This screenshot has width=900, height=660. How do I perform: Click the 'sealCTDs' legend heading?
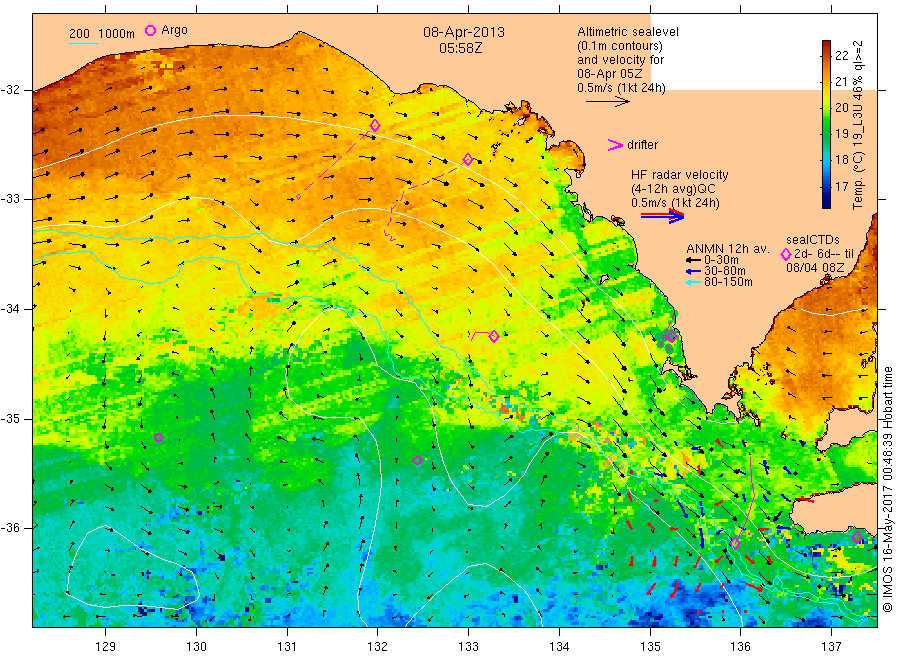point(813,240)
